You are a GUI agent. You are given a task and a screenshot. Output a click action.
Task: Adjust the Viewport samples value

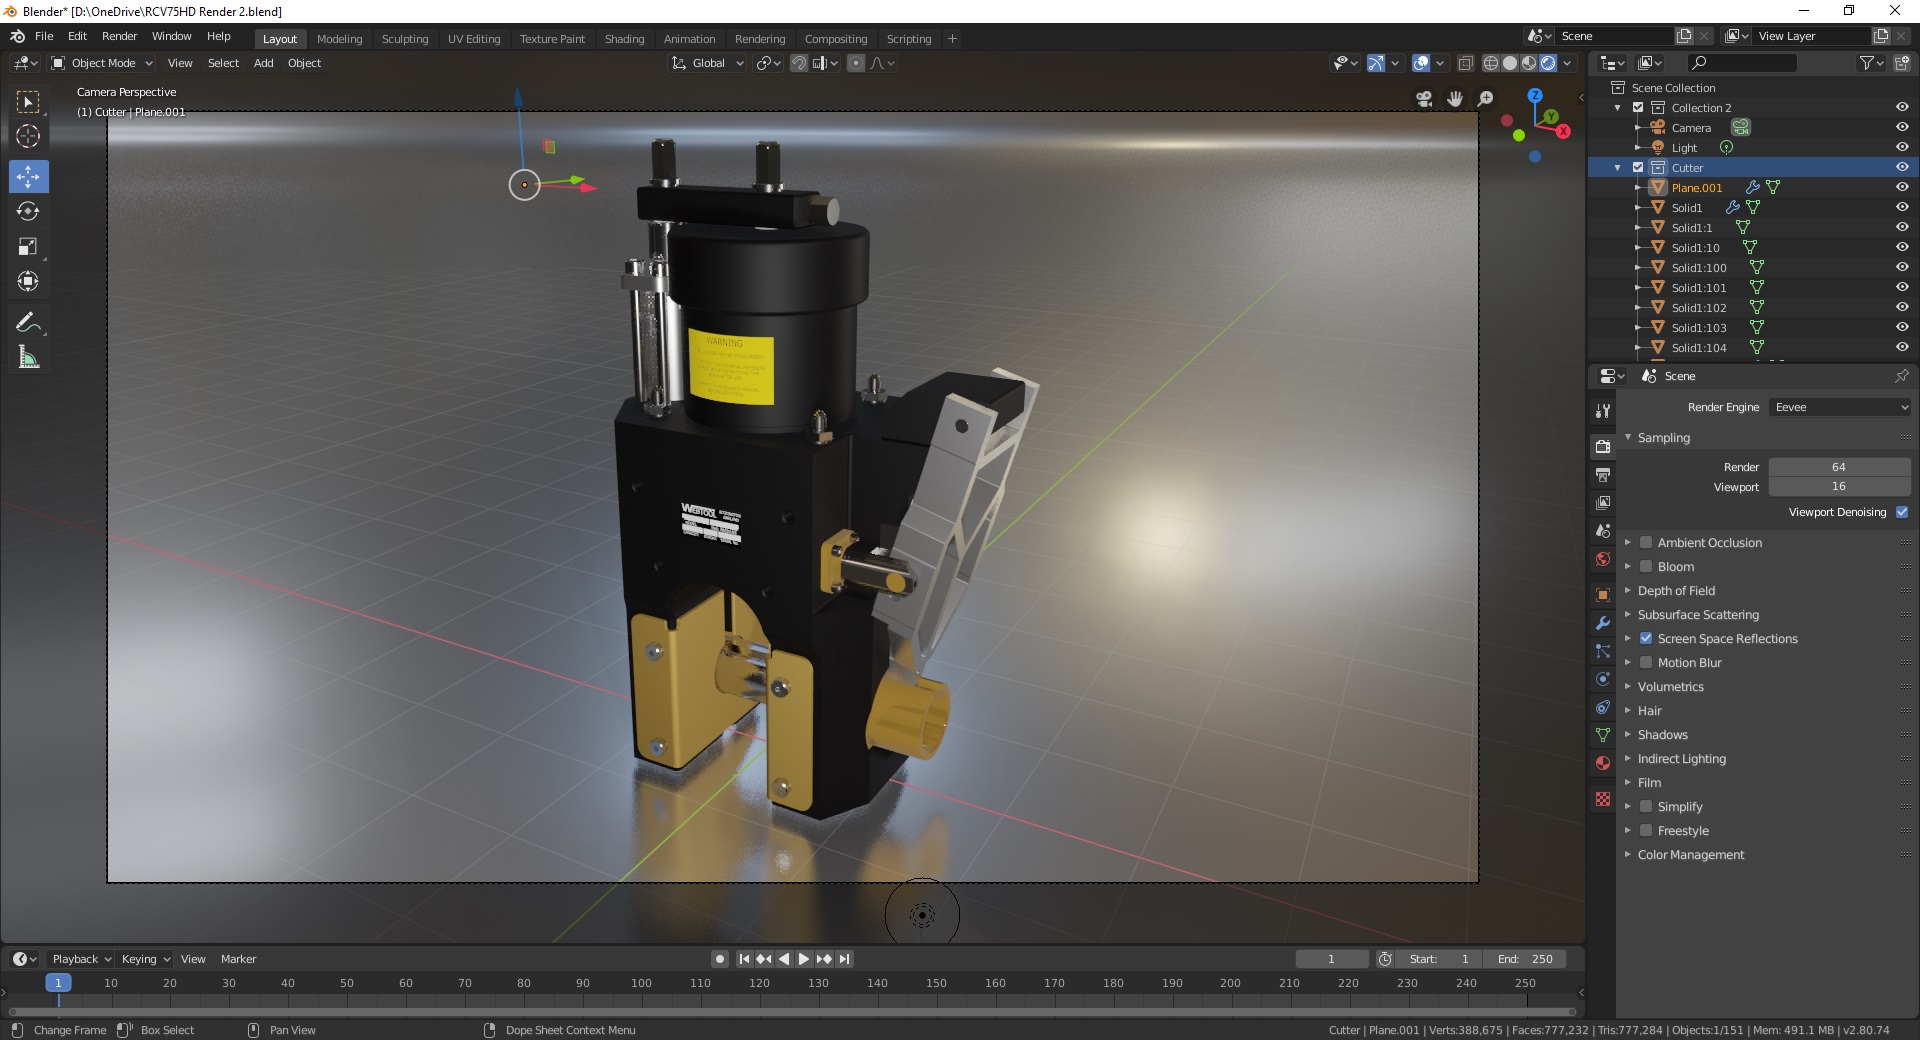pyautogui.click(x=1838, y=487)
